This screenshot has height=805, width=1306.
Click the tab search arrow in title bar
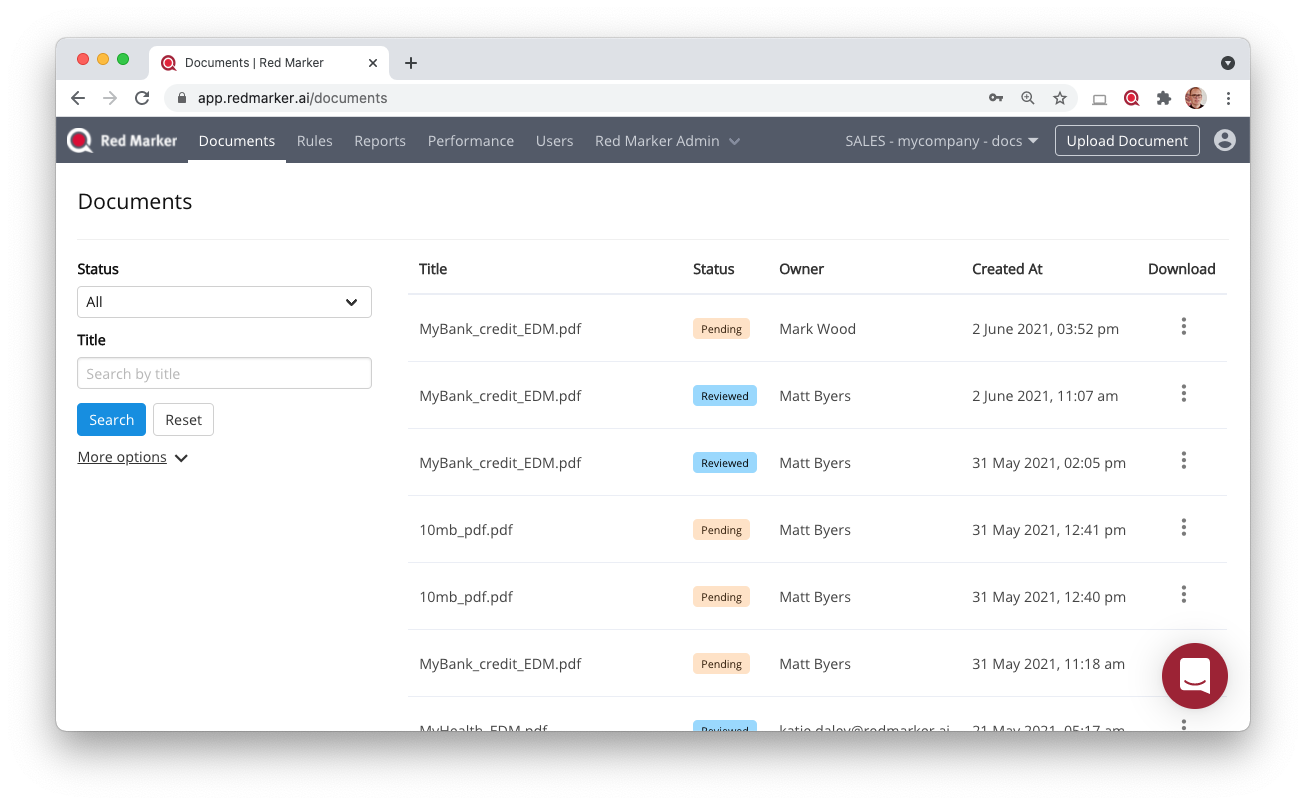[1228, 63]
